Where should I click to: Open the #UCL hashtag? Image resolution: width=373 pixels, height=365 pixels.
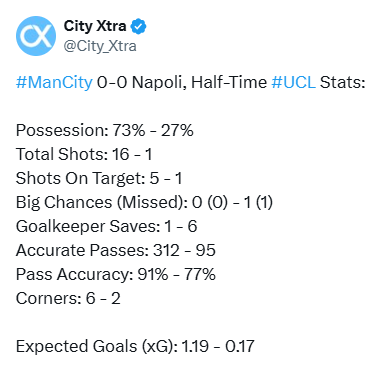[294, 82]
